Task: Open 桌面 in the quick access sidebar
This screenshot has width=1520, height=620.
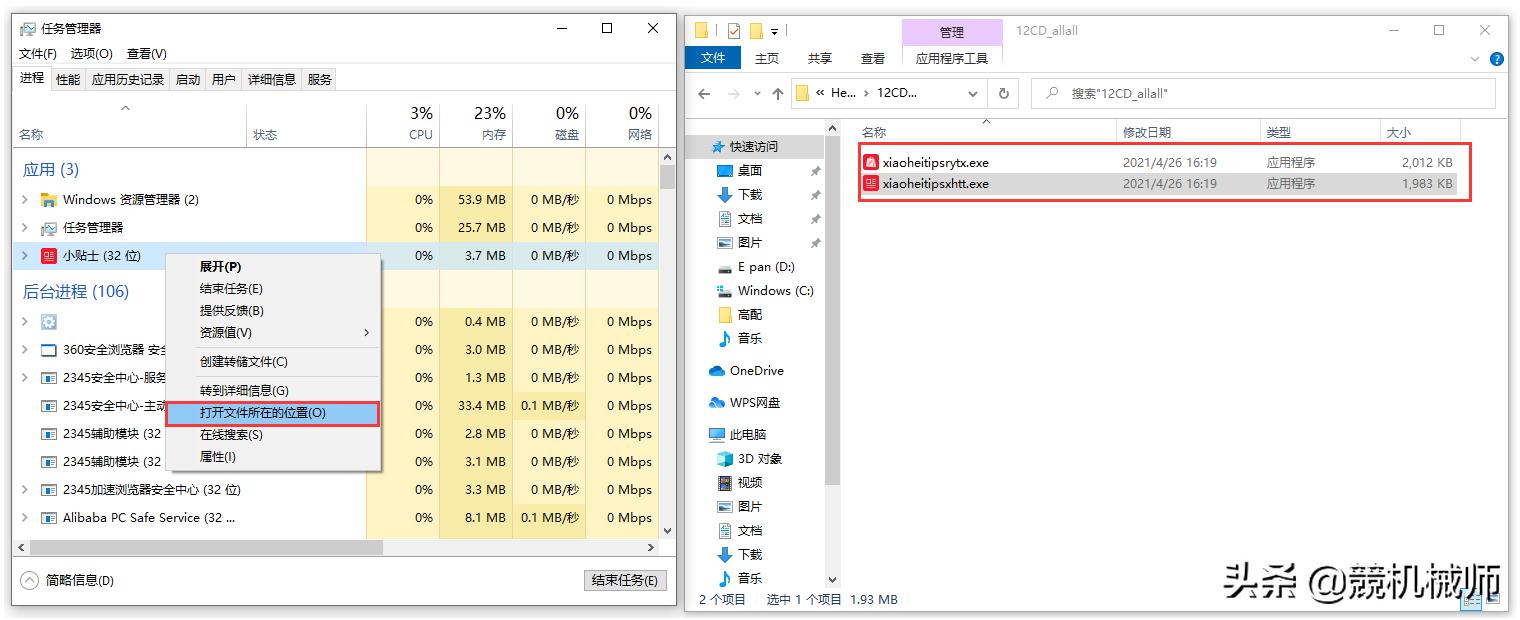Action: coord(750,171)
